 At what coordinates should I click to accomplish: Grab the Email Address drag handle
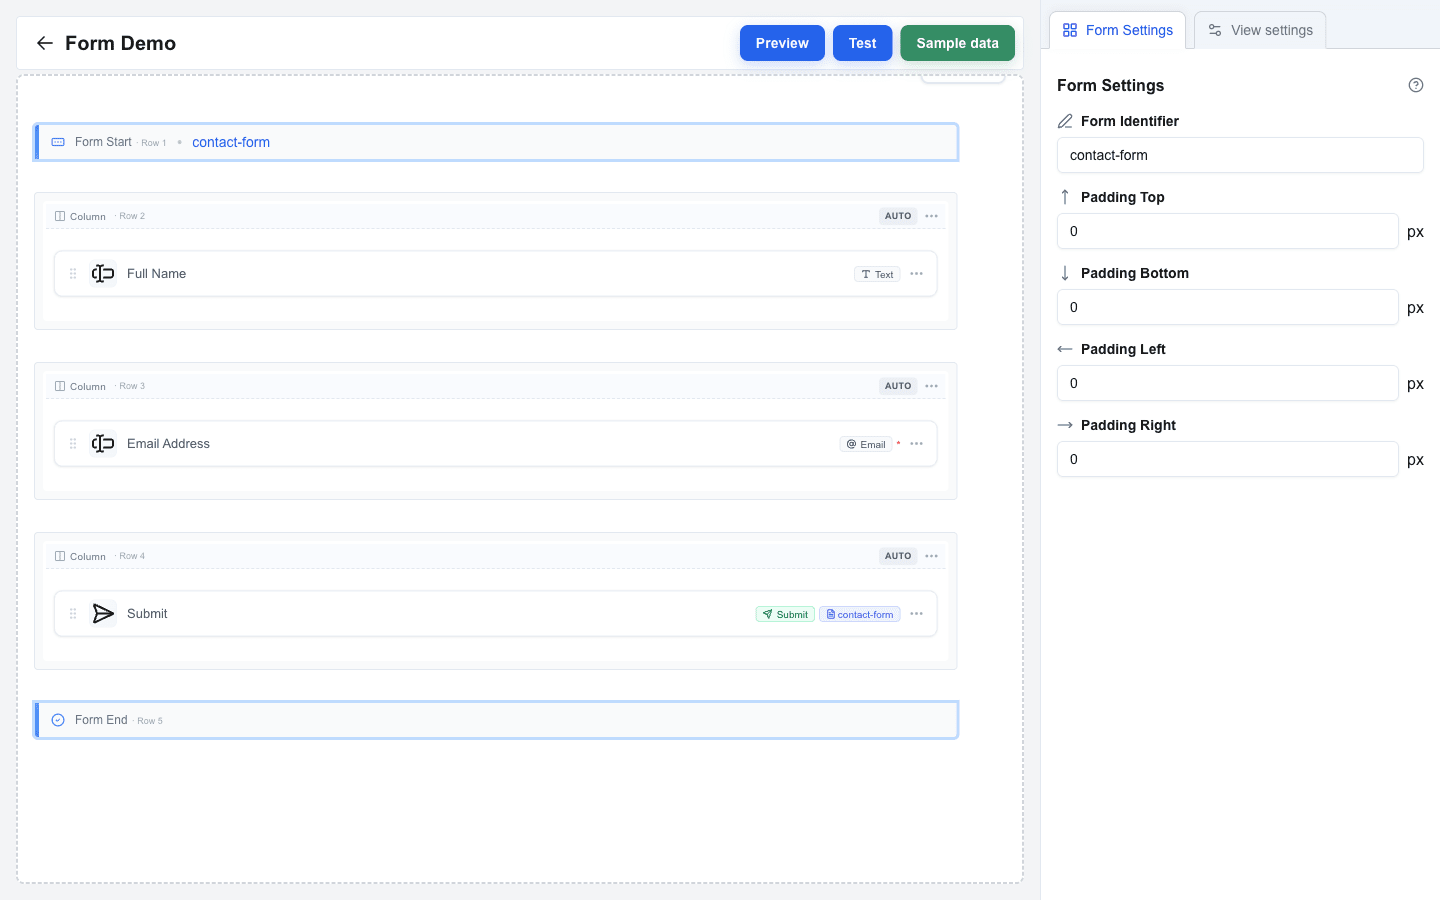tap(73, 444)
